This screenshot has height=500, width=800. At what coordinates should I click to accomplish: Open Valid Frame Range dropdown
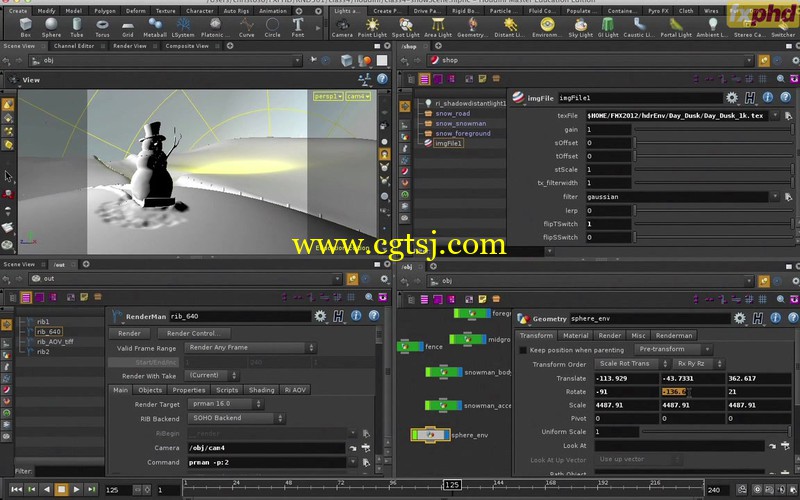tap(251, 347)
